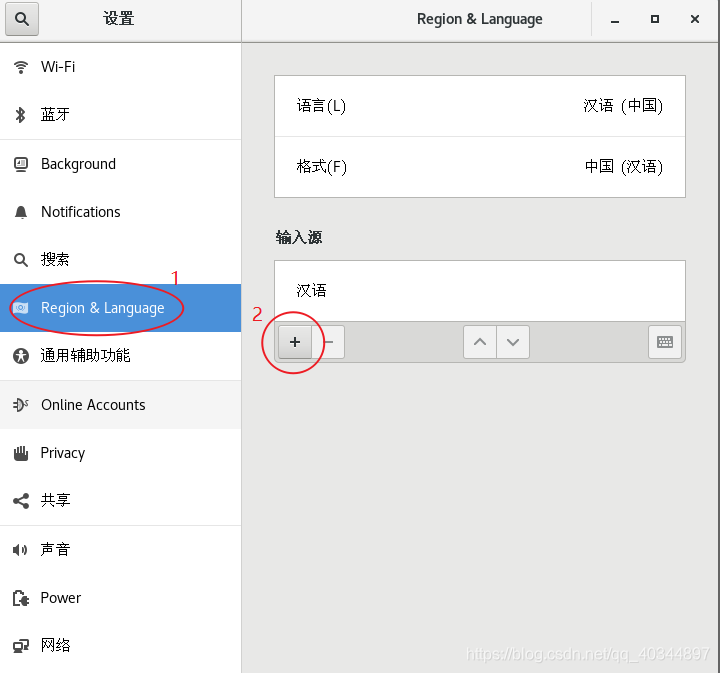Click the speaker icon beside 声音
Image resolution: width=720 pixels, height=673 pixels.
coord(20,550)
